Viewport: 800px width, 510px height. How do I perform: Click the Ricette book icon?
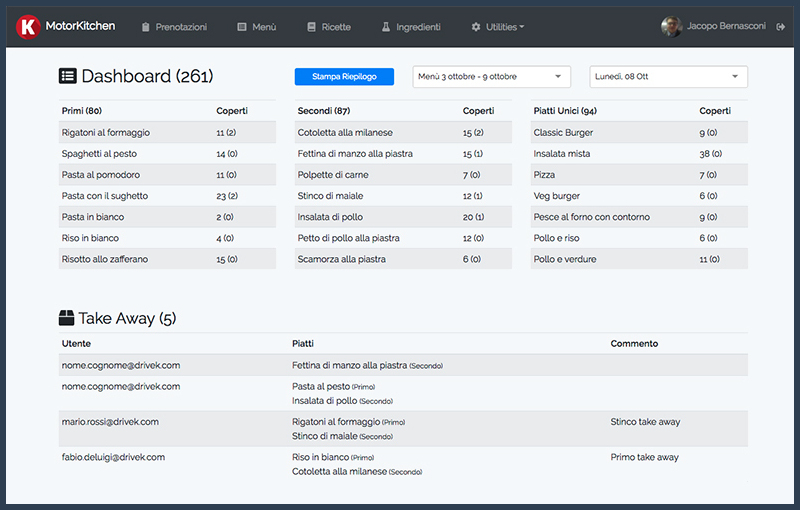point(311,27)
